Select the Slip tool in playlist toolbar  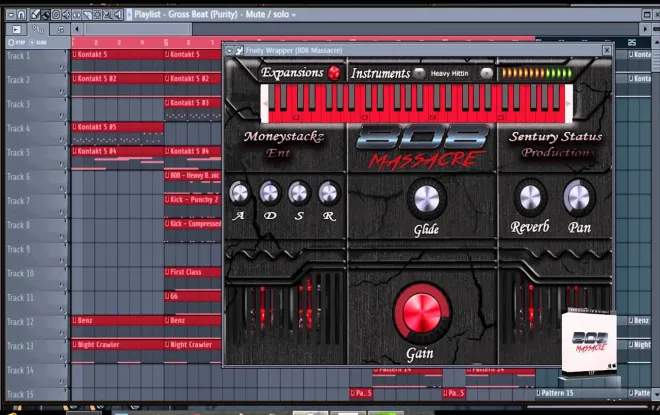click(77, 15)
